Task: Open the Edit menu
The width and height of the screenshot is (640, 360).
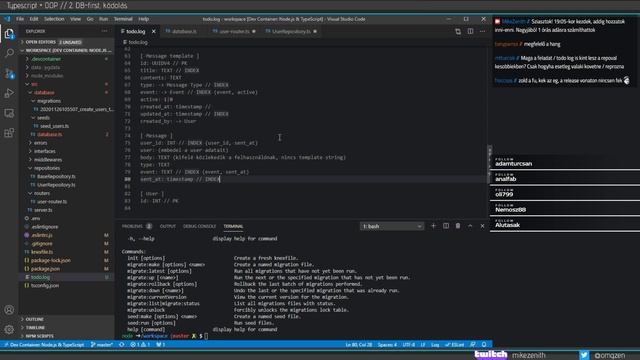Action: tap(34, 19)
